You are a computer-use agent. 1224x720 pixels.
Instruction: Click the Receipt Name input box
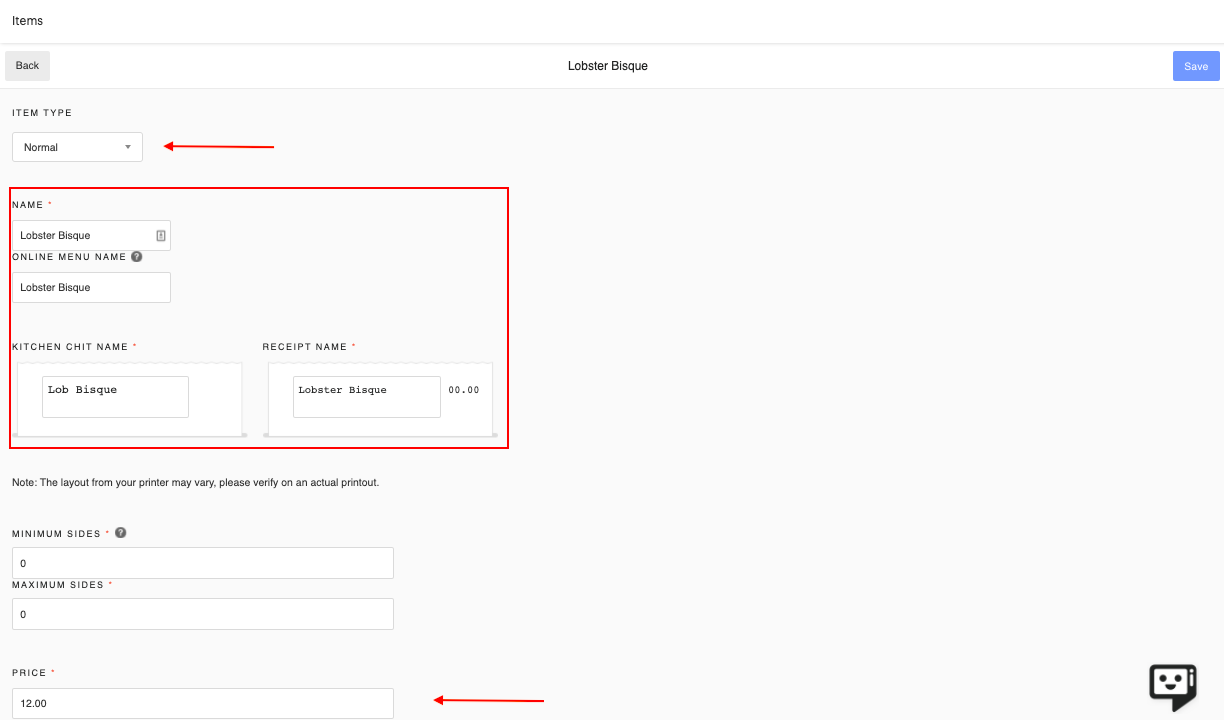[x=366, y=396]
